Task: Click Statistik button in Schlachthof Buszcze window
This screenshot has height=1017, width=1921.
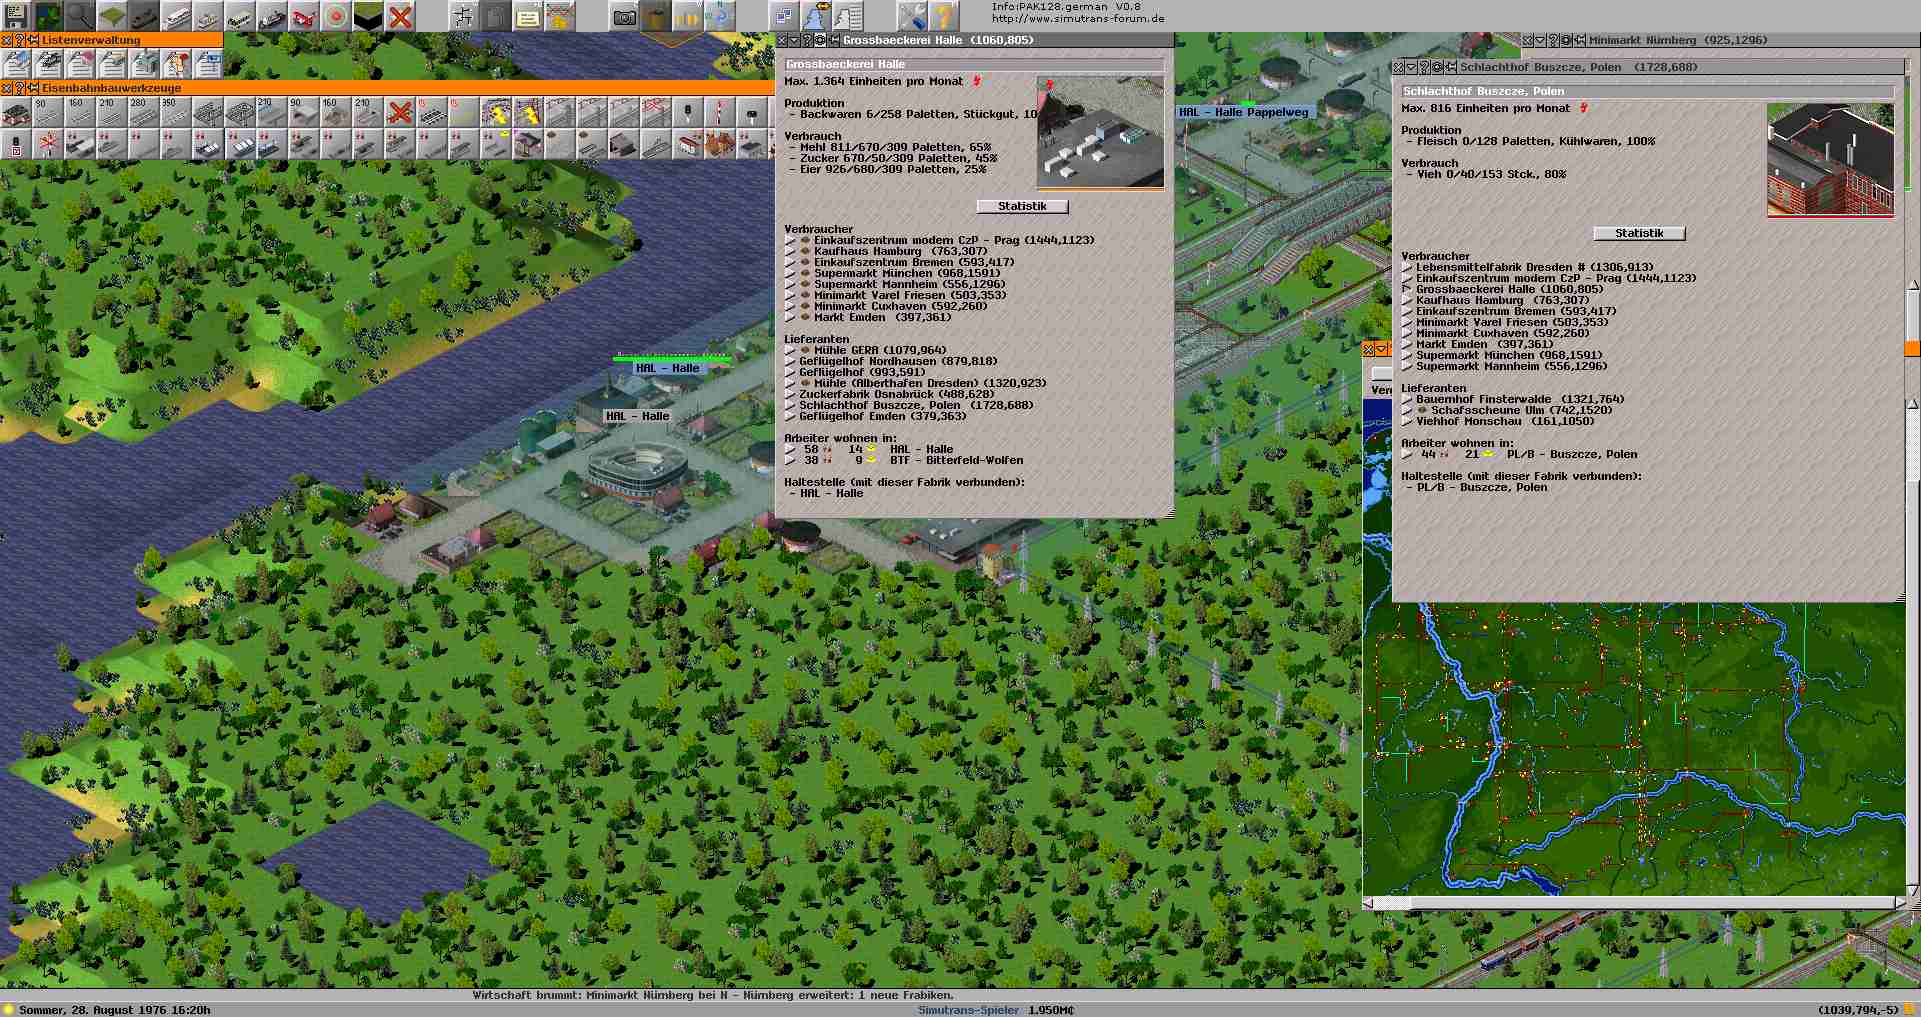Action: (1639, 233)
